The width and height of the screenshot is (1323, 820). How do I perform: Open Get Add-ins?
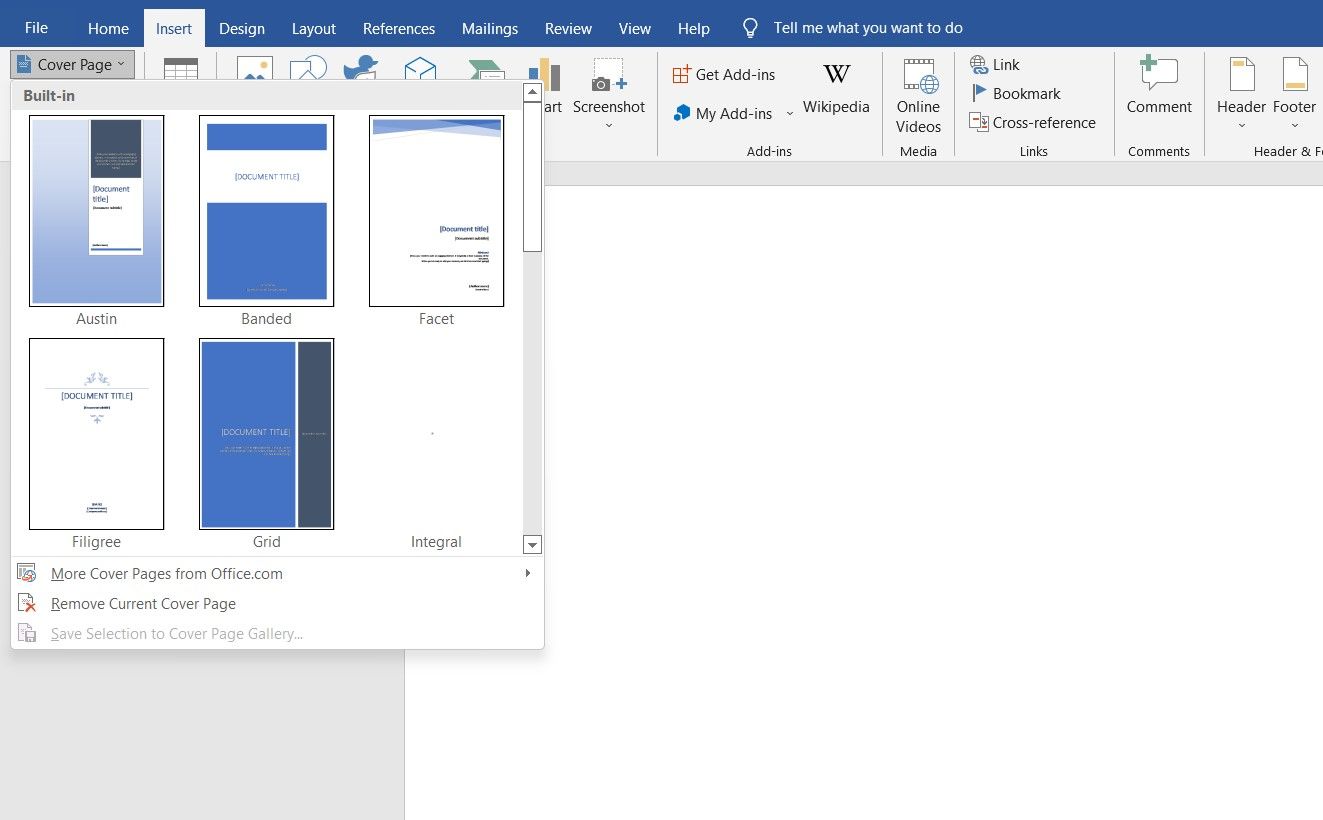[724, 74]
